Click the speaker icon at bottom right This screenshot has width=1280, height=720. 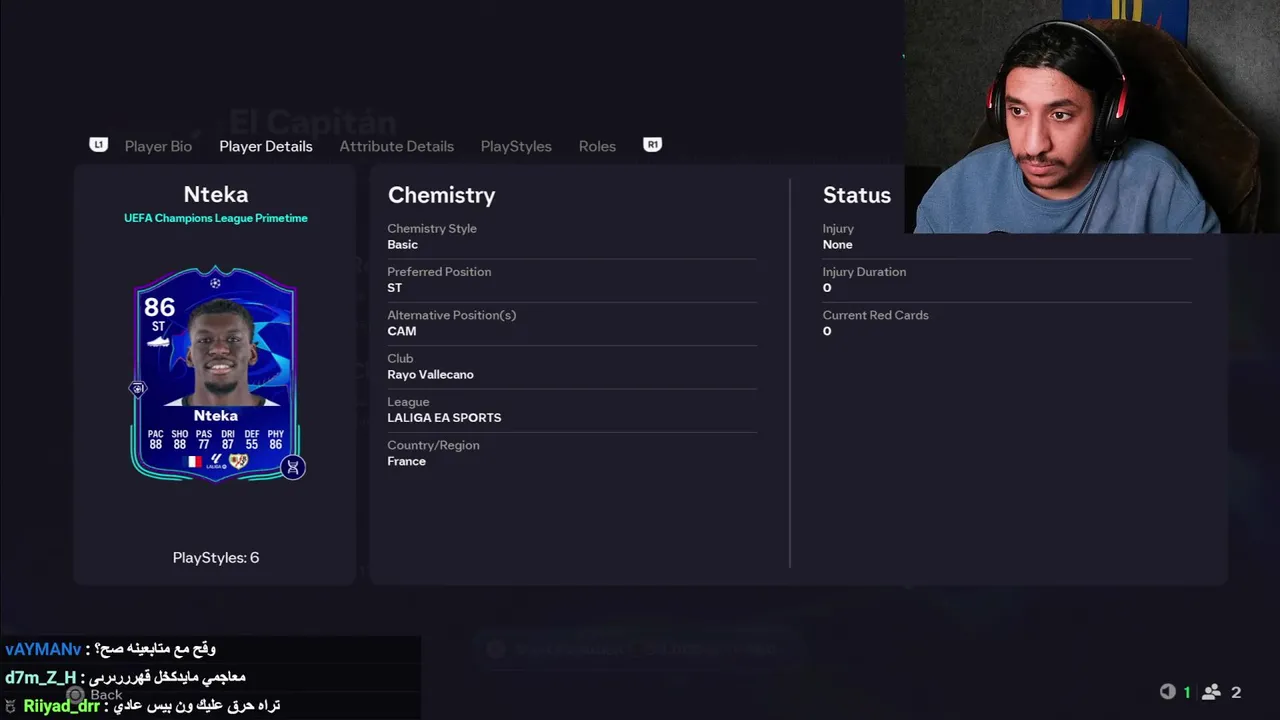(x=1167, y=692)
